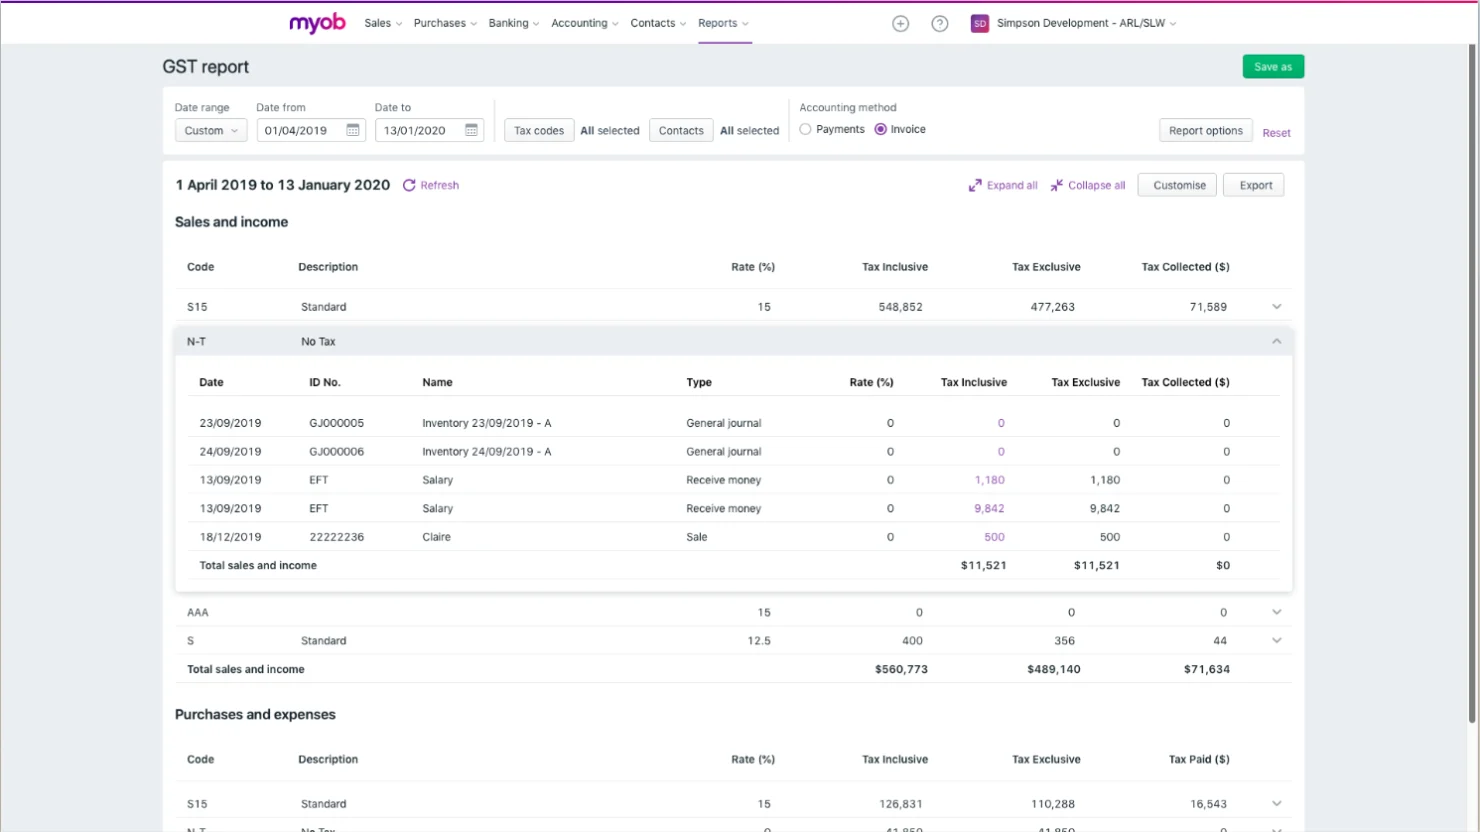
Task: Open the Date to calendar picker
Action: pos(472,129)
